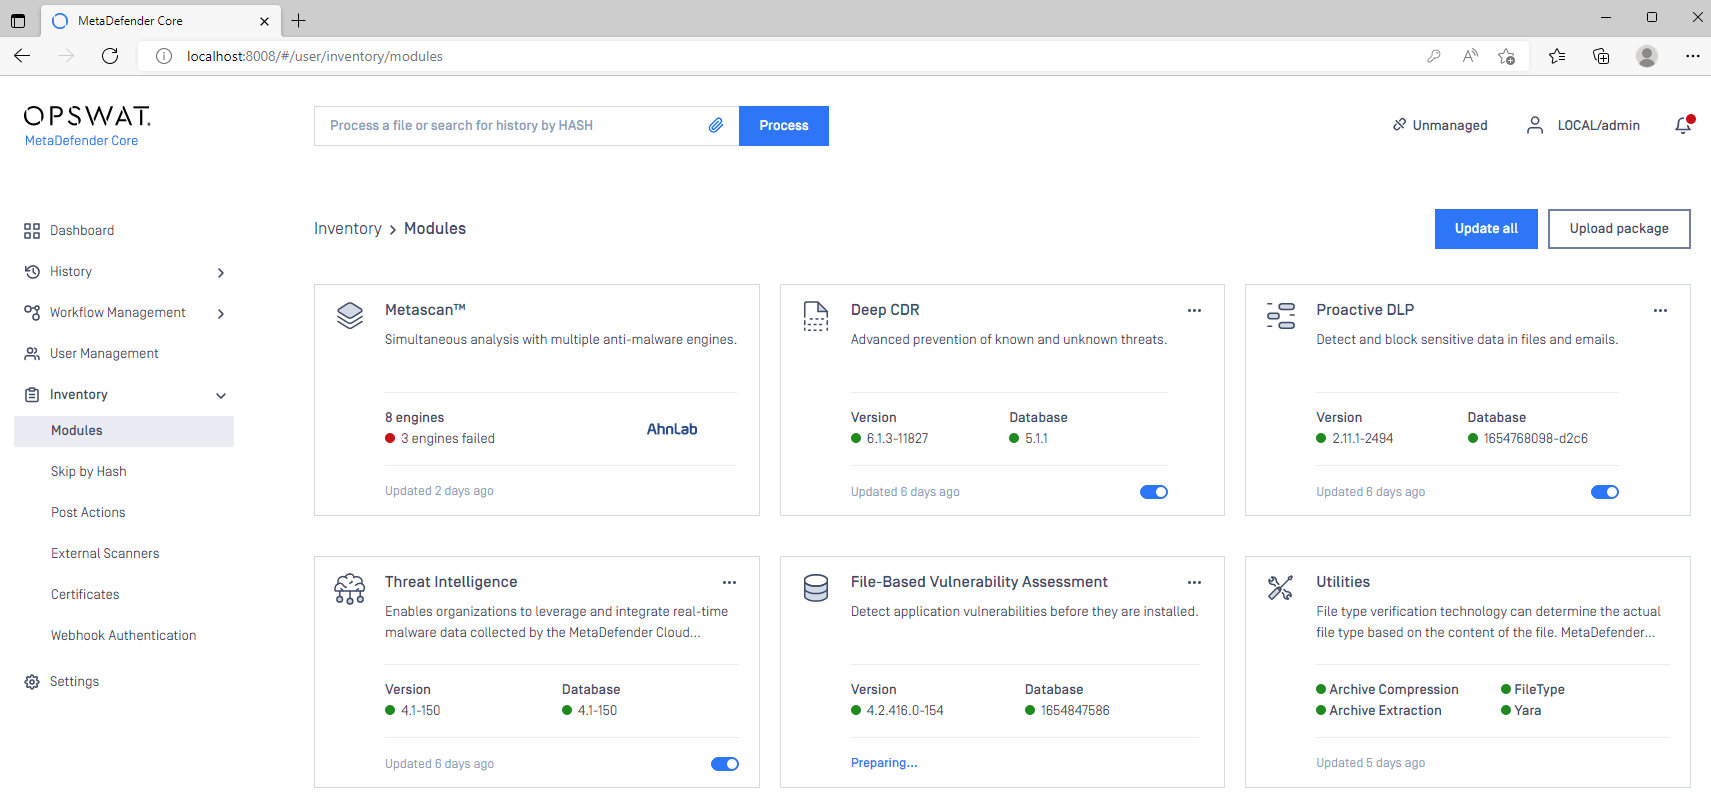
Task: Open Certificates page
Action: [85, 595]
